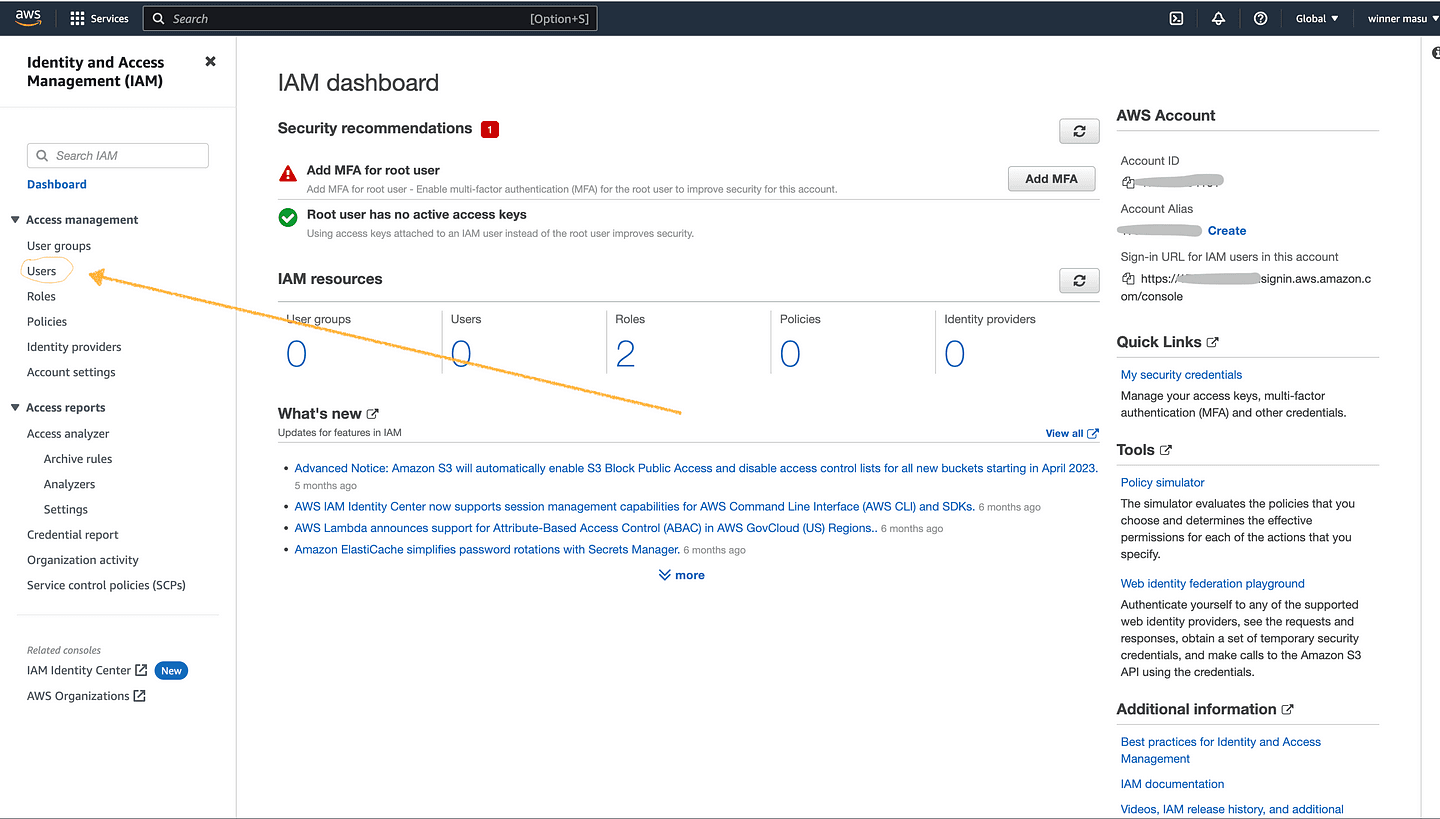
Task: Close the IAM navigation panel
Action: pyautogui.click(x=210, y=61)
